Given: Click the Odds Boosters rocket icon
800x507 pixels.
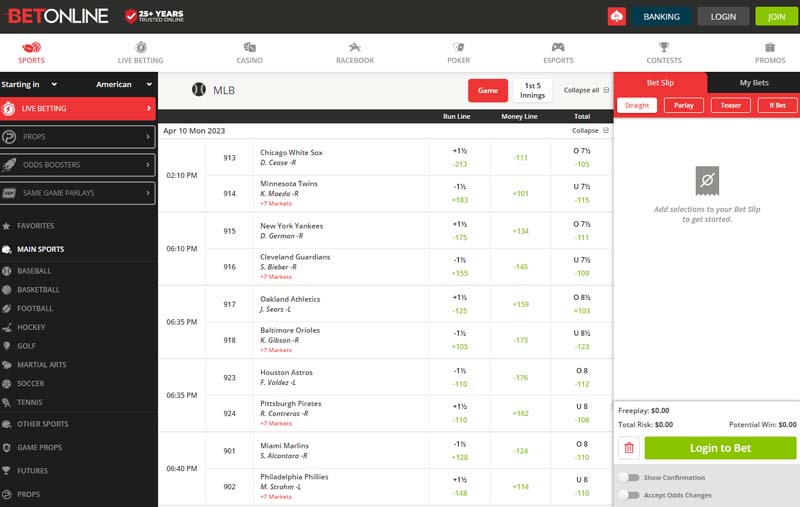Looking at the screenshot, I should 9,165.
